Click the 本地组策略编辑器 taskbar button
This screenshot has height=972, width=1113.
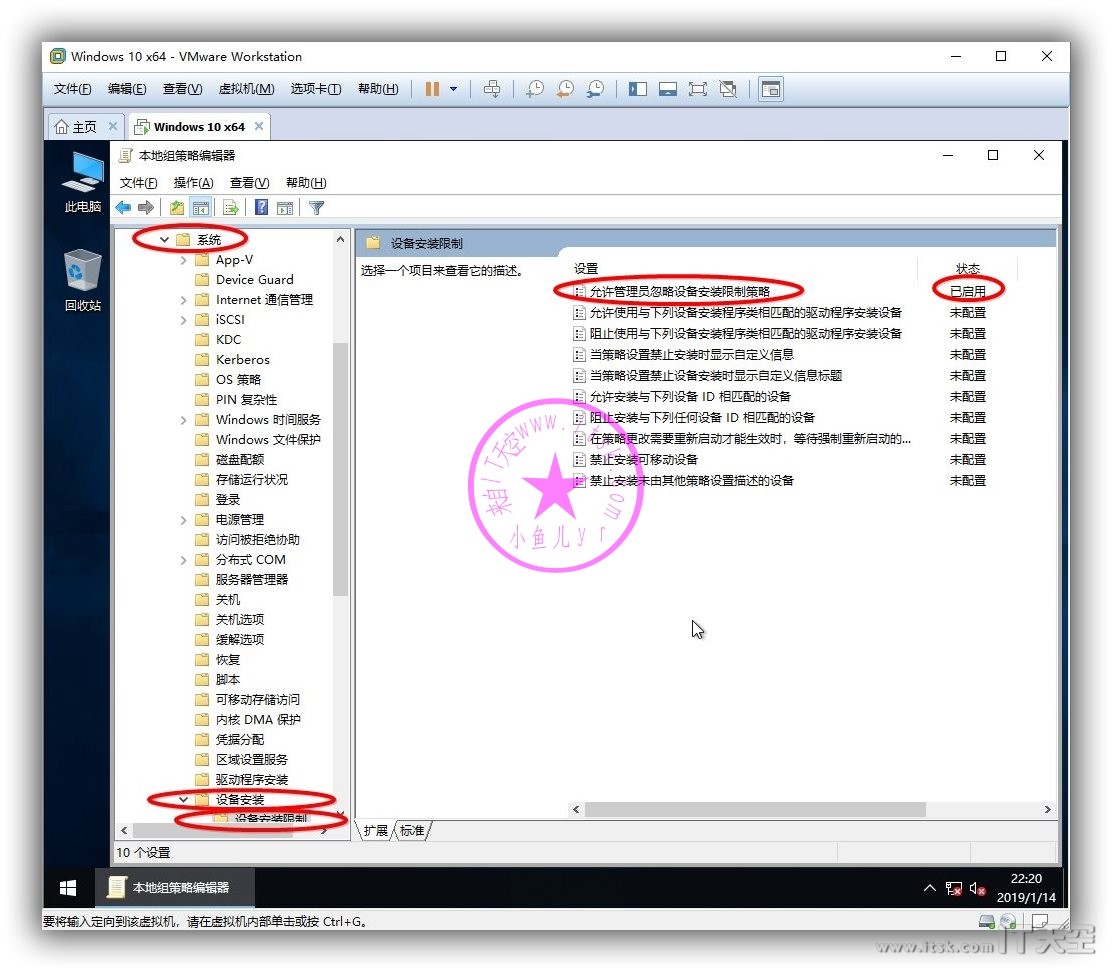pos(175,888)
